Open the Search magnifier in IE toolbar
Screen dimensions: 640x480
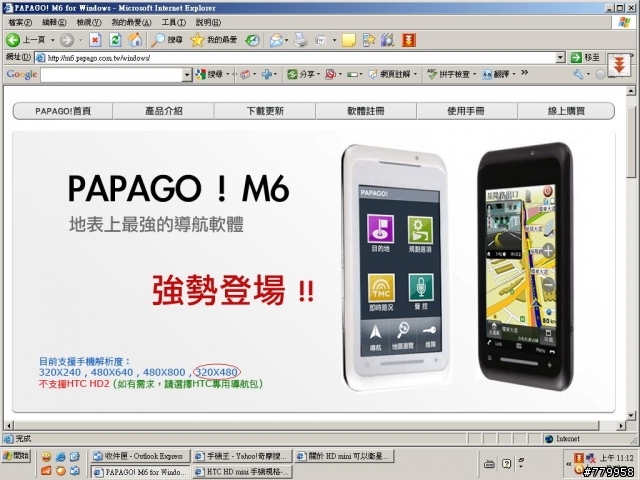pos(167,40)
